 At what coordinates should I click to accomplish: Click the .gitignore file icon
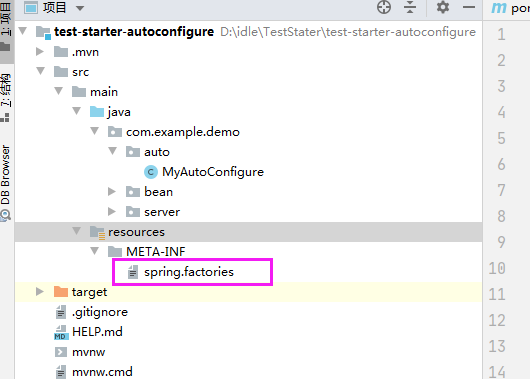(61, 312)
